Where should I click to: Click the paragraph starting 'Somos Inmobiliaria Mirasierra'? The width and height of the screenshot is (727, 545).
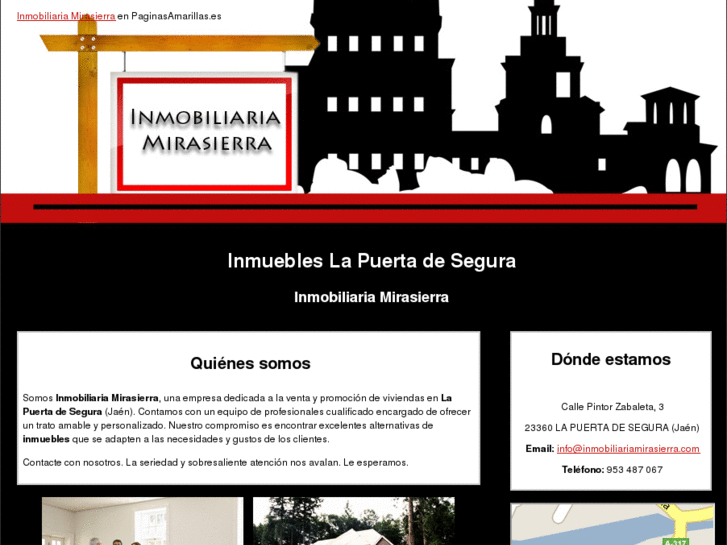pos(247,418)
